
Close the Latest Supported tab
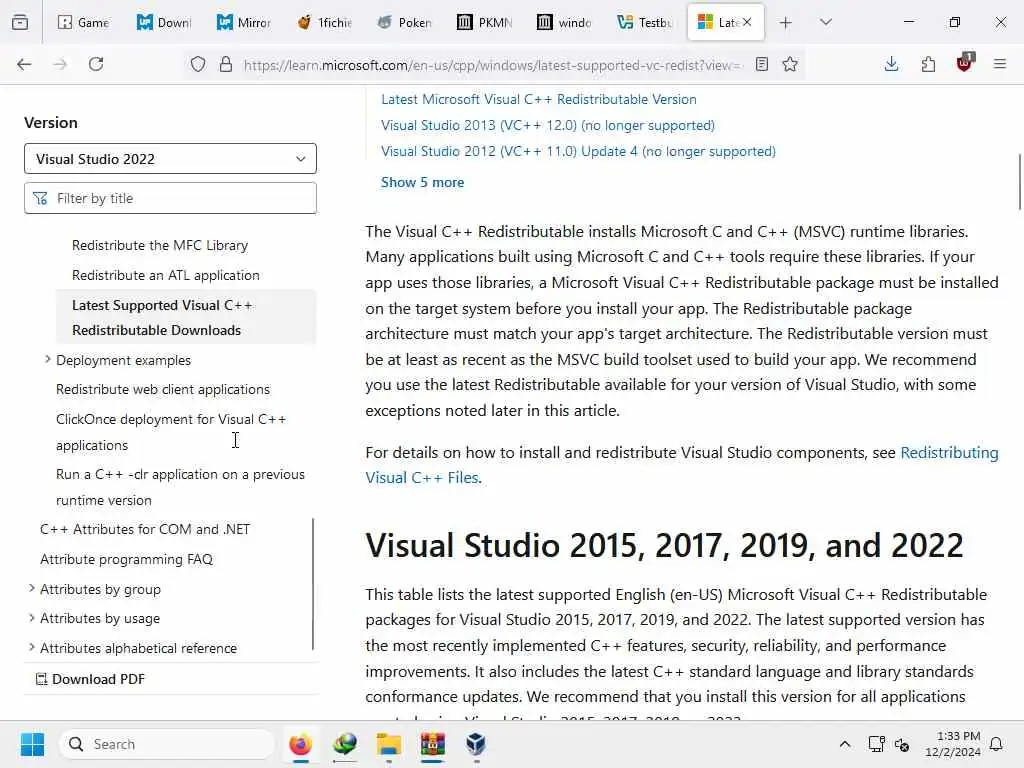tap(747, 22)
